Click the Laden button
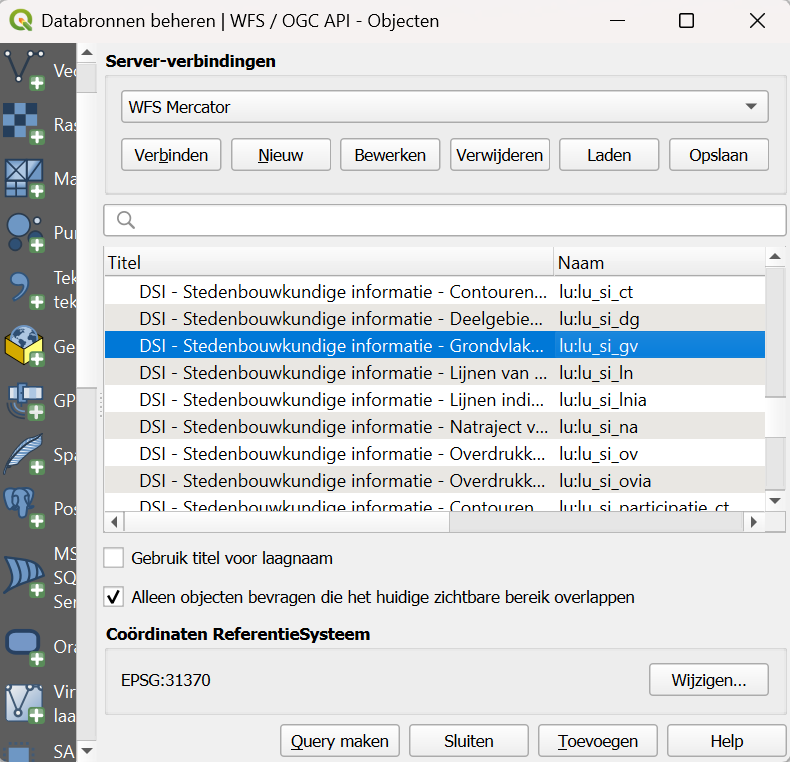Image resolution: width=790 pixels, height=762 pixels. coord(609,155)
